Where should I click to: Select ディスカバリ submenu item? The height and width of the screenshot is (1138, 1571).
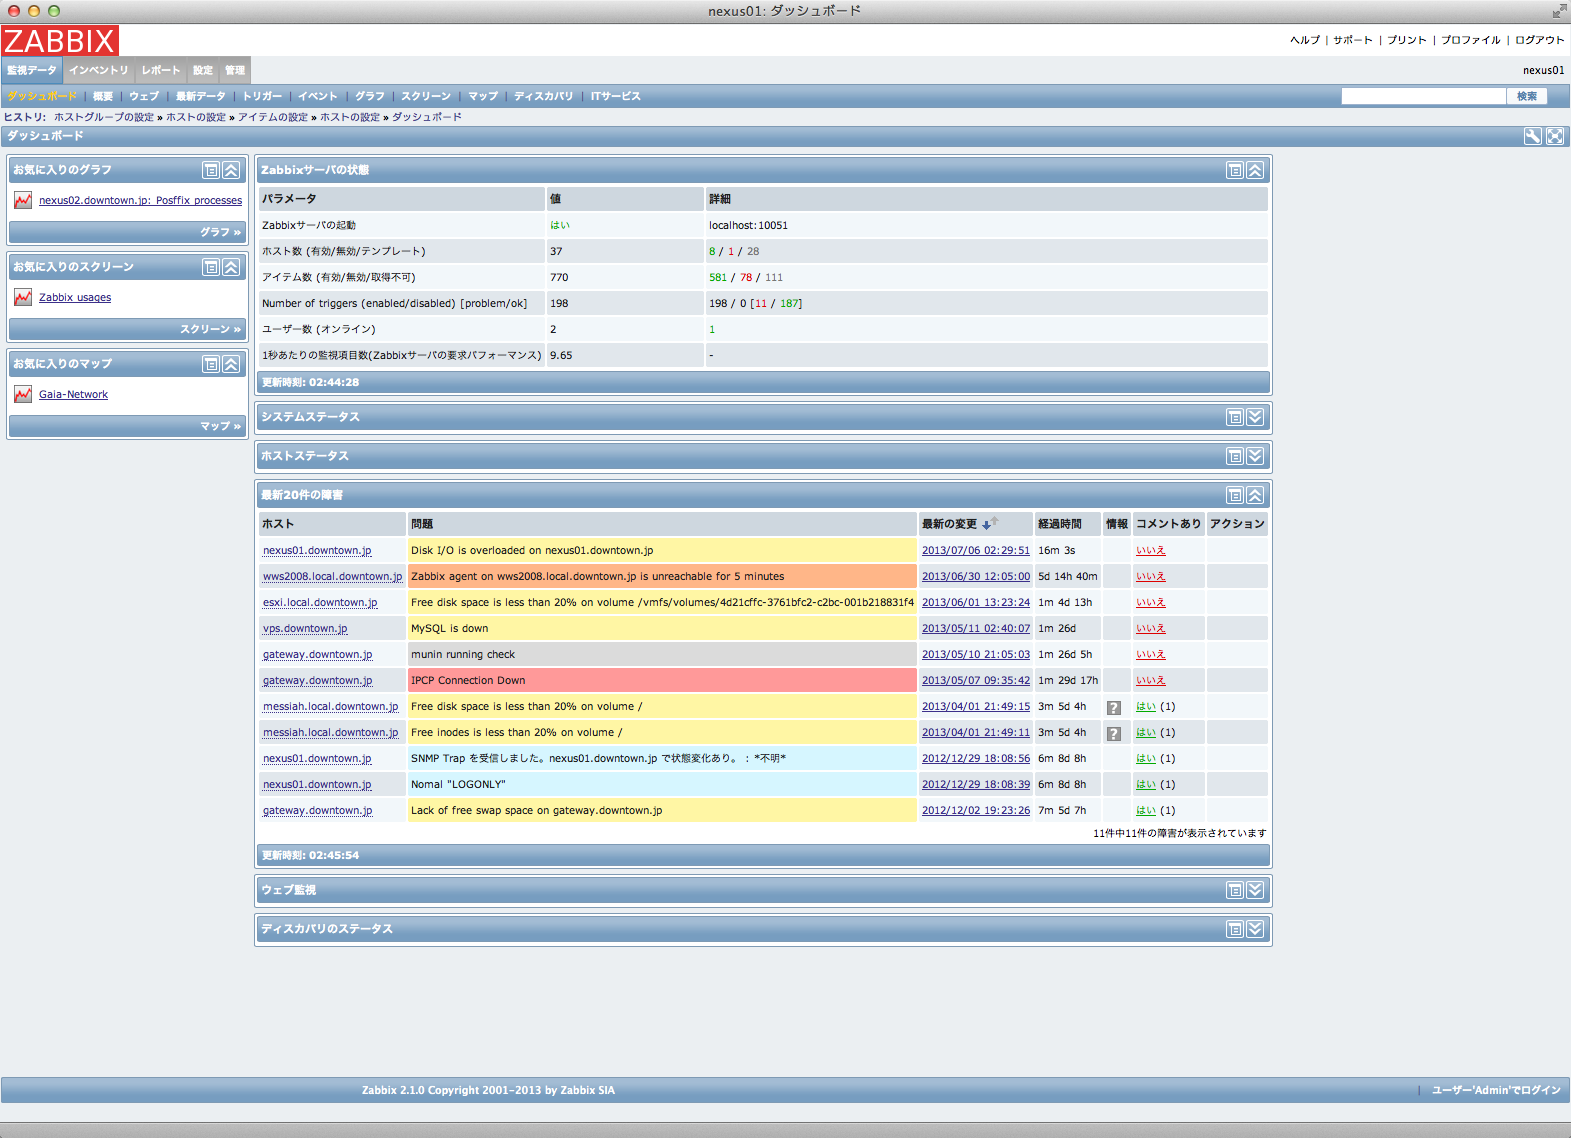pos(544,96)
